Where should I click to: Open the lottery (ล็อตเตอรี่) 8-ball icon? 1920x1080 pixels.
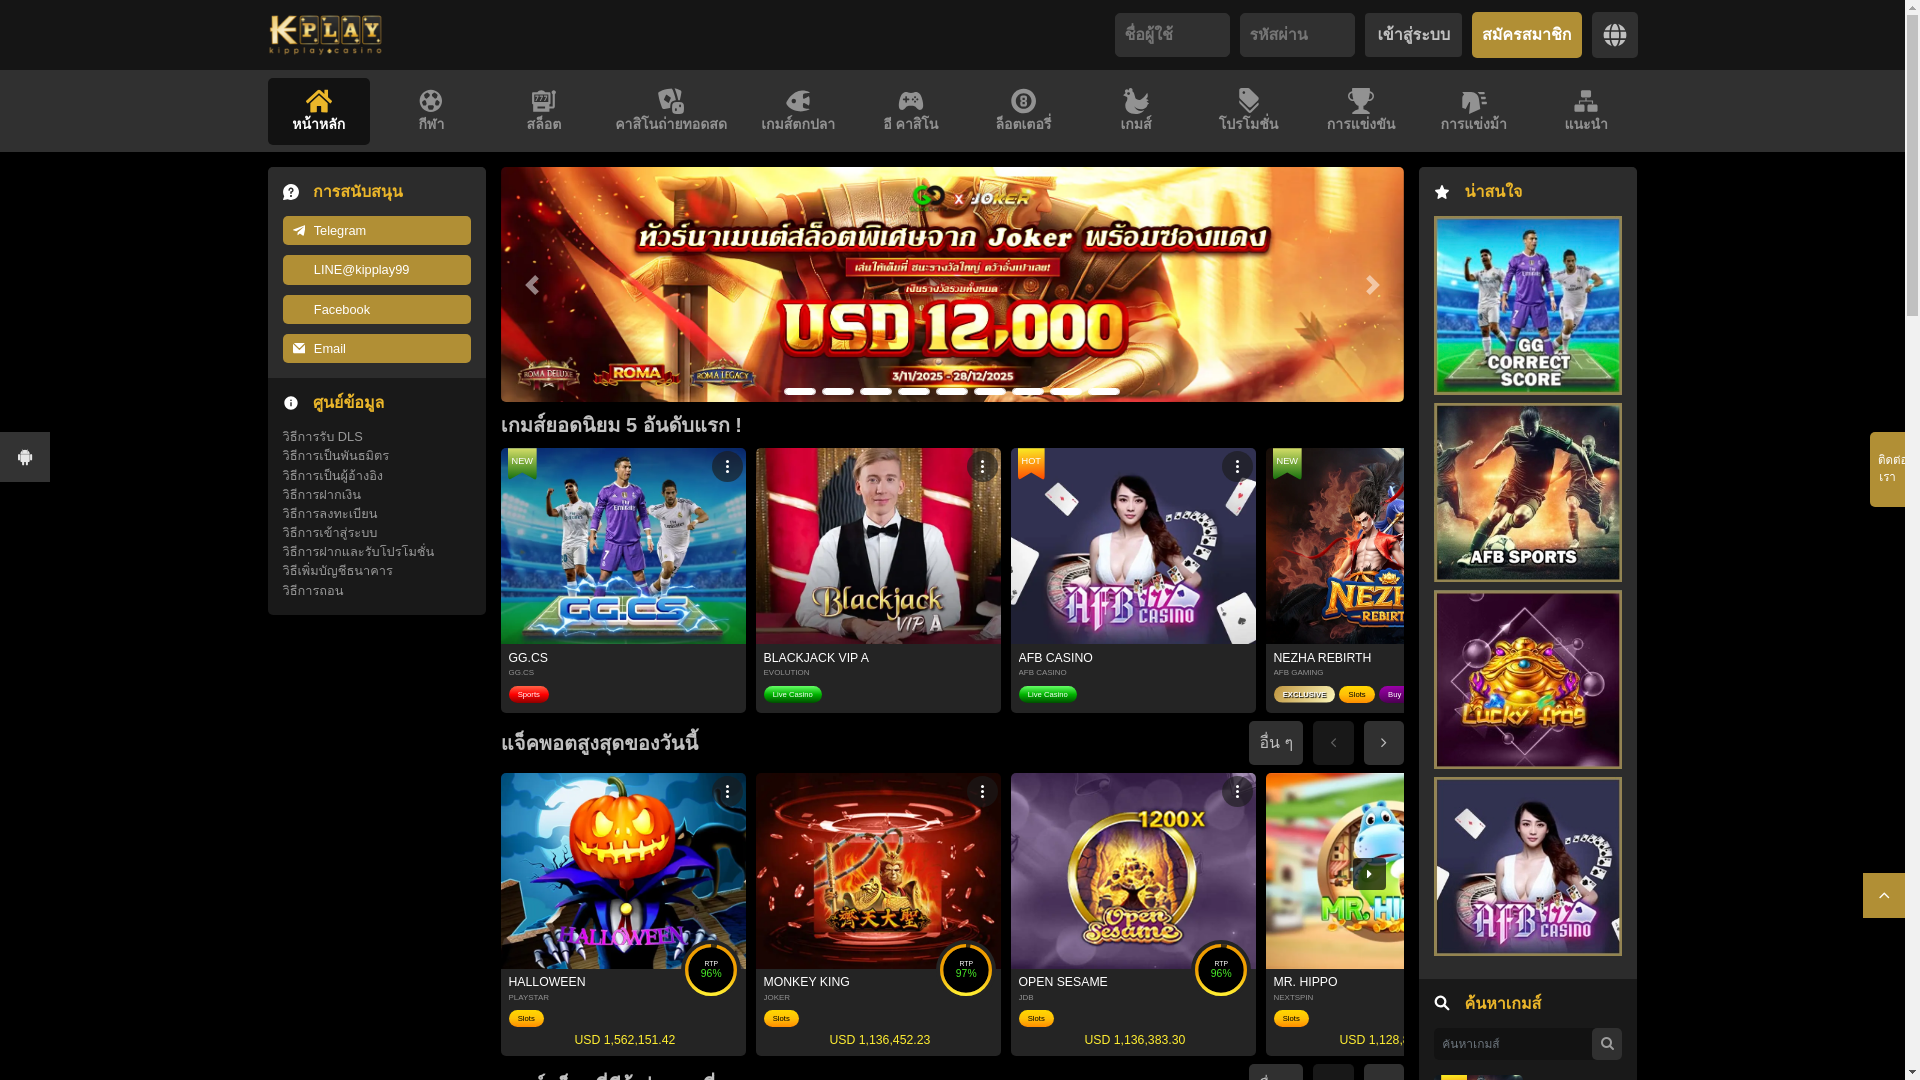(1023, 101)
